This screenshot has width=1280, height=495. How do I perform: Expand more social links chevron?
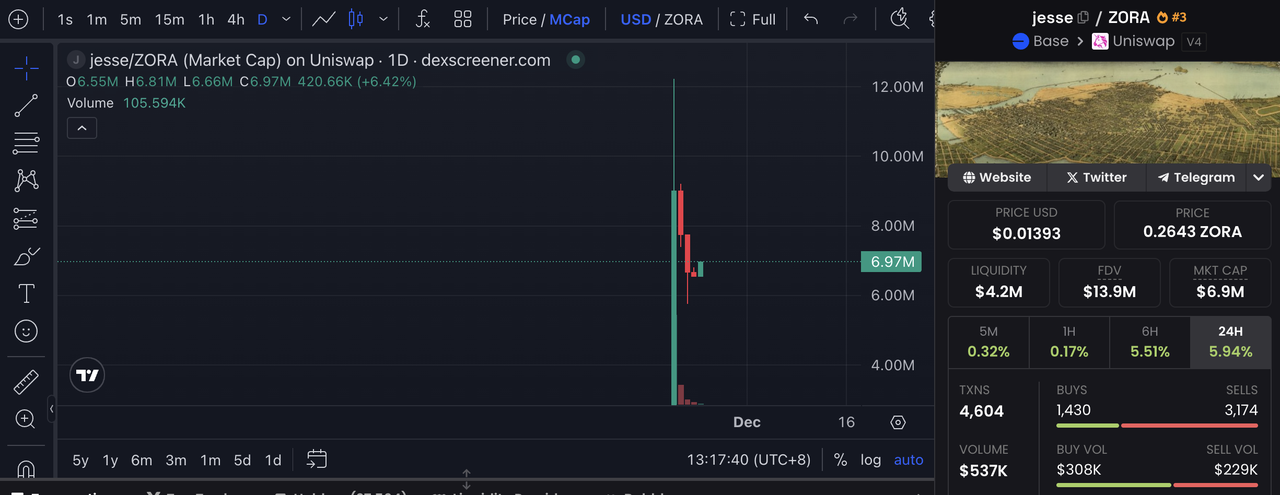1258,177
